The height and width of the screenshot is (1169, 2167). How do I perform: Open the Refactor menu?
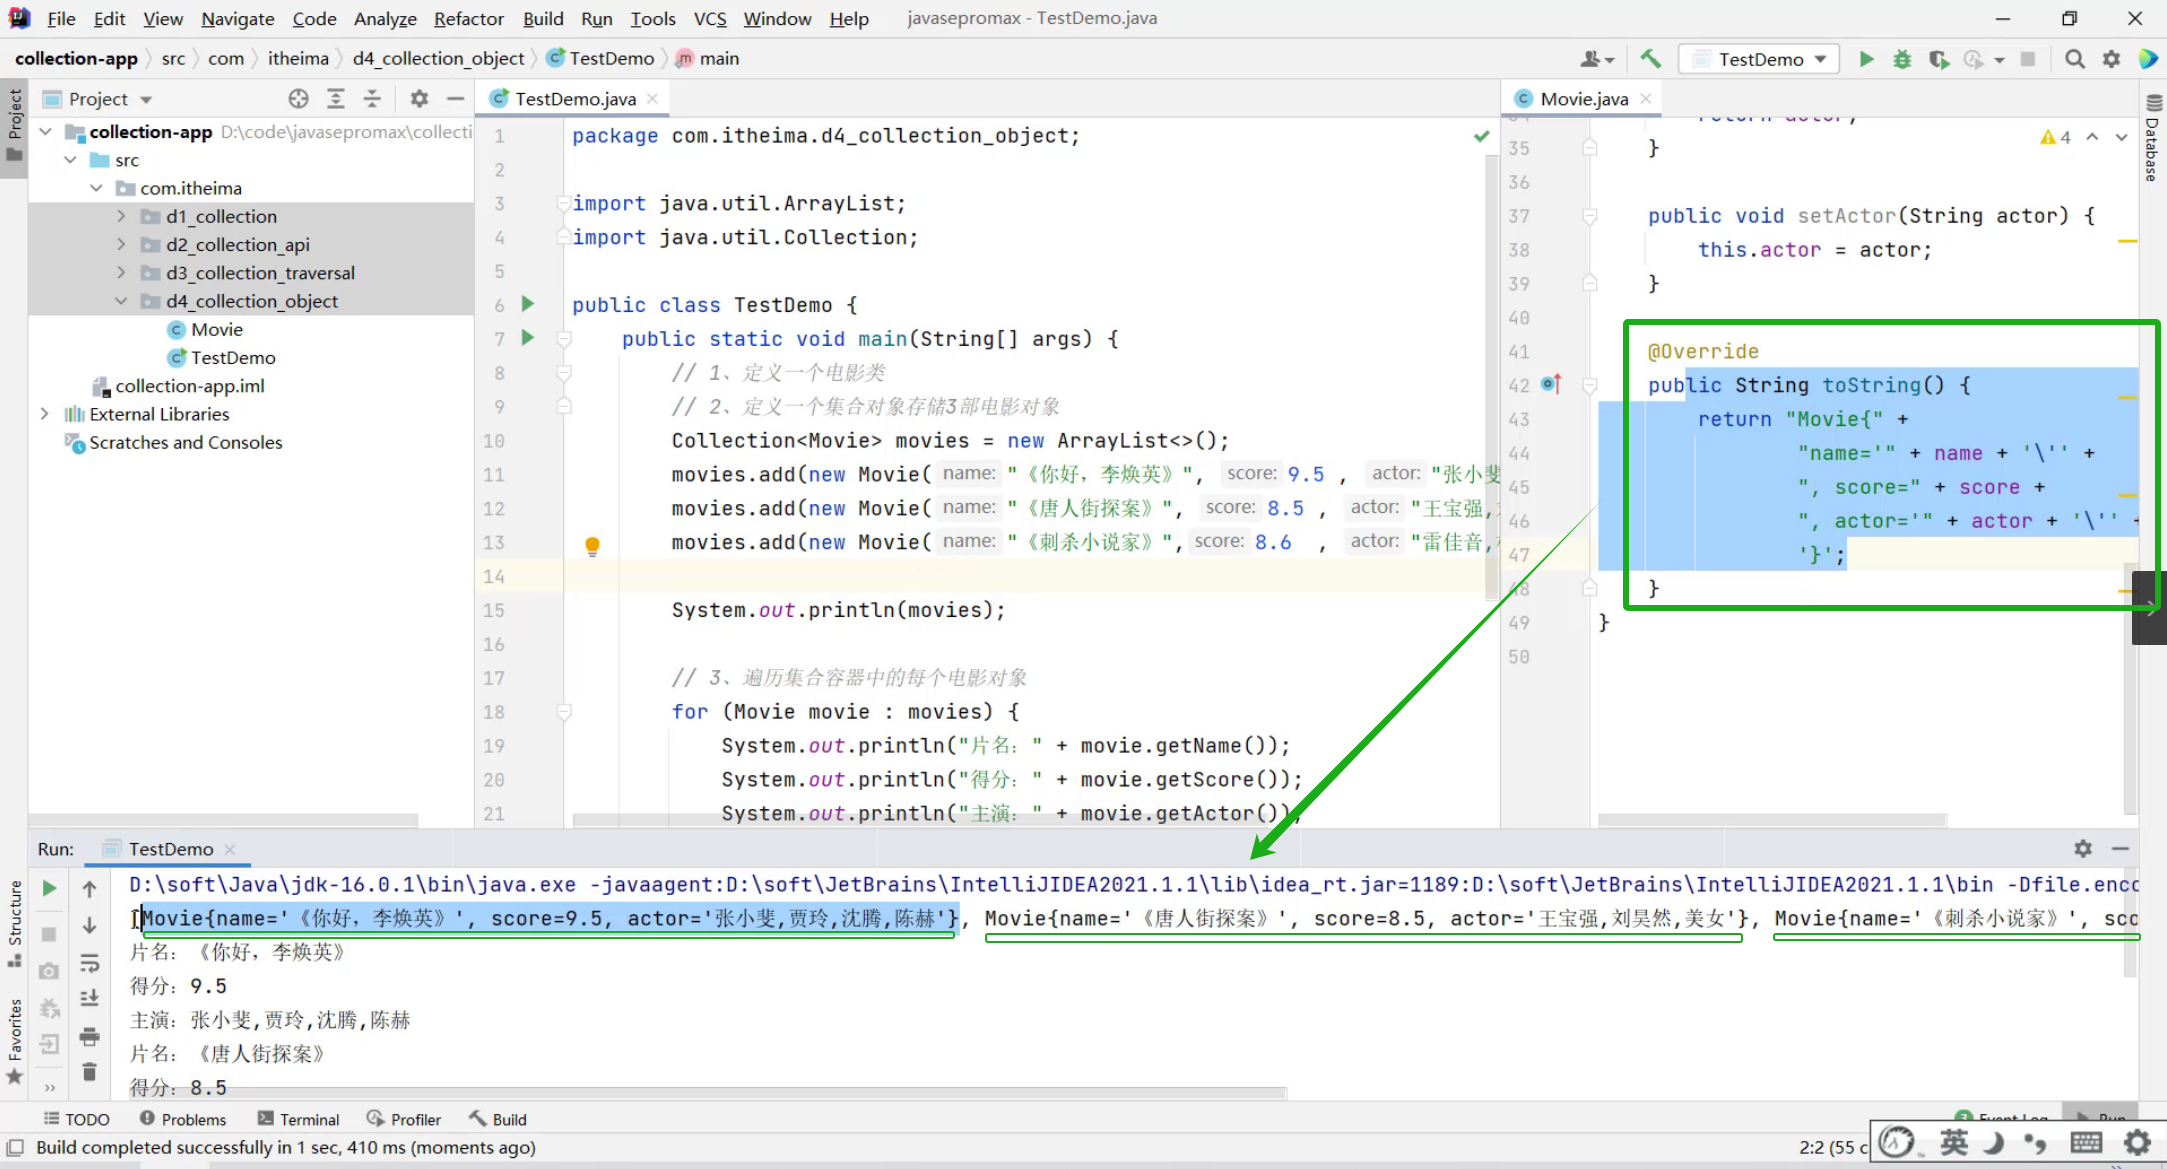(x=468, y=18)
